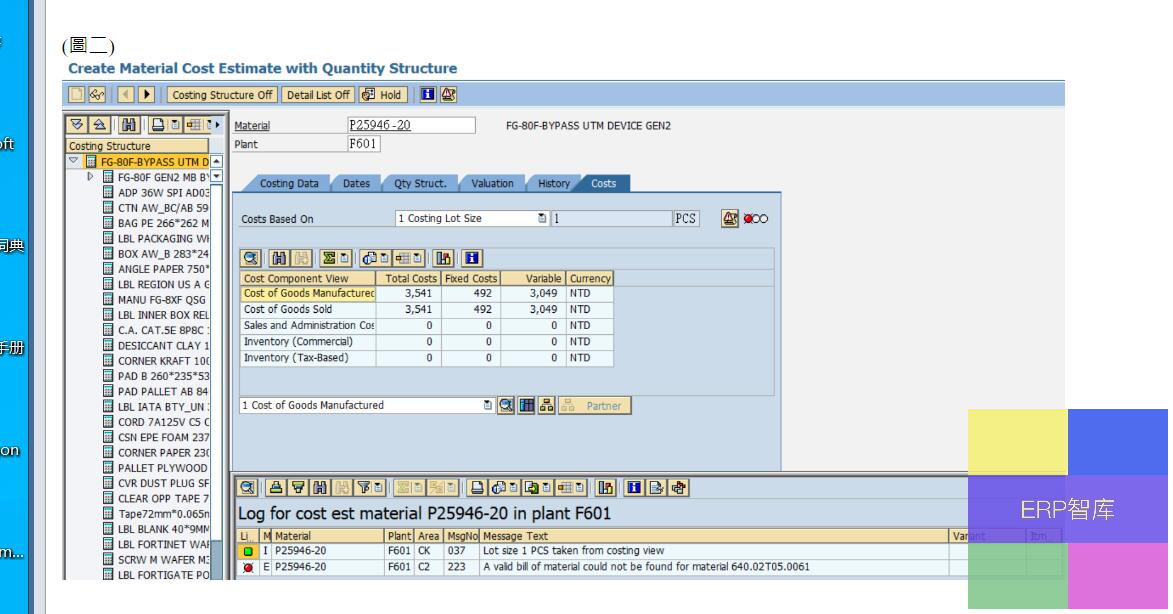Show more costing structure toolbar buttons arrow
The image size is (1173, 614).
pos(218,125)
